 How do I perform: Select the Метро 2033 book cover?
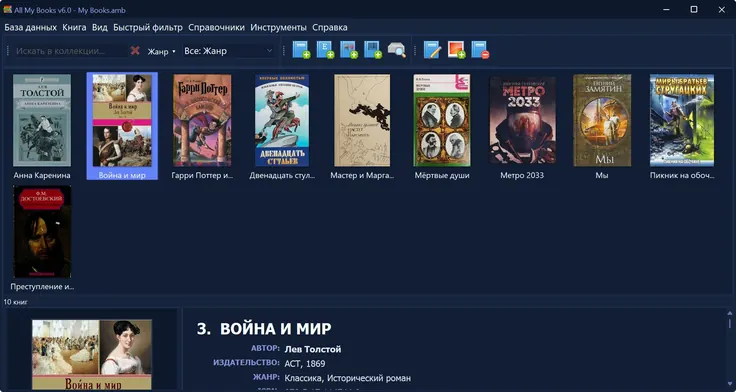tap(522, 120)
